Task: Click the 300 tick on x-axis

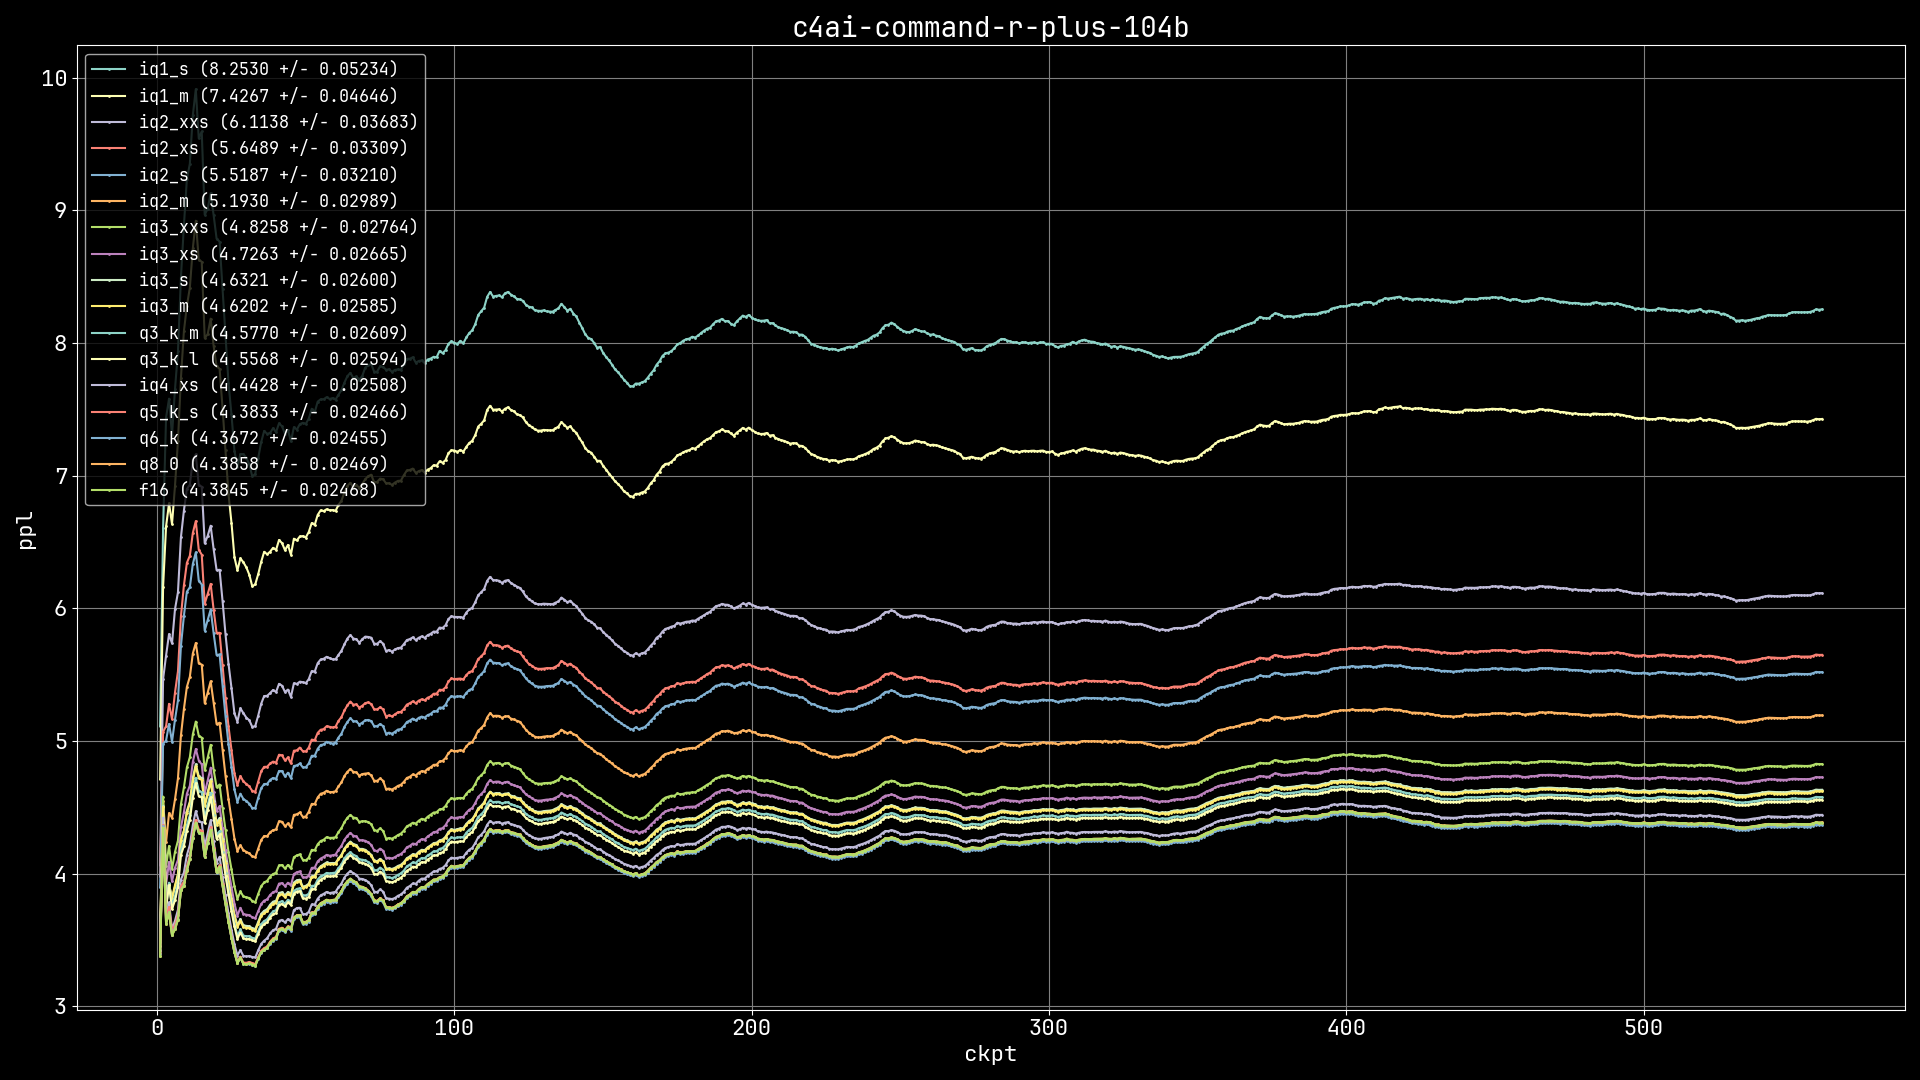Action: coord(1048,1028)
